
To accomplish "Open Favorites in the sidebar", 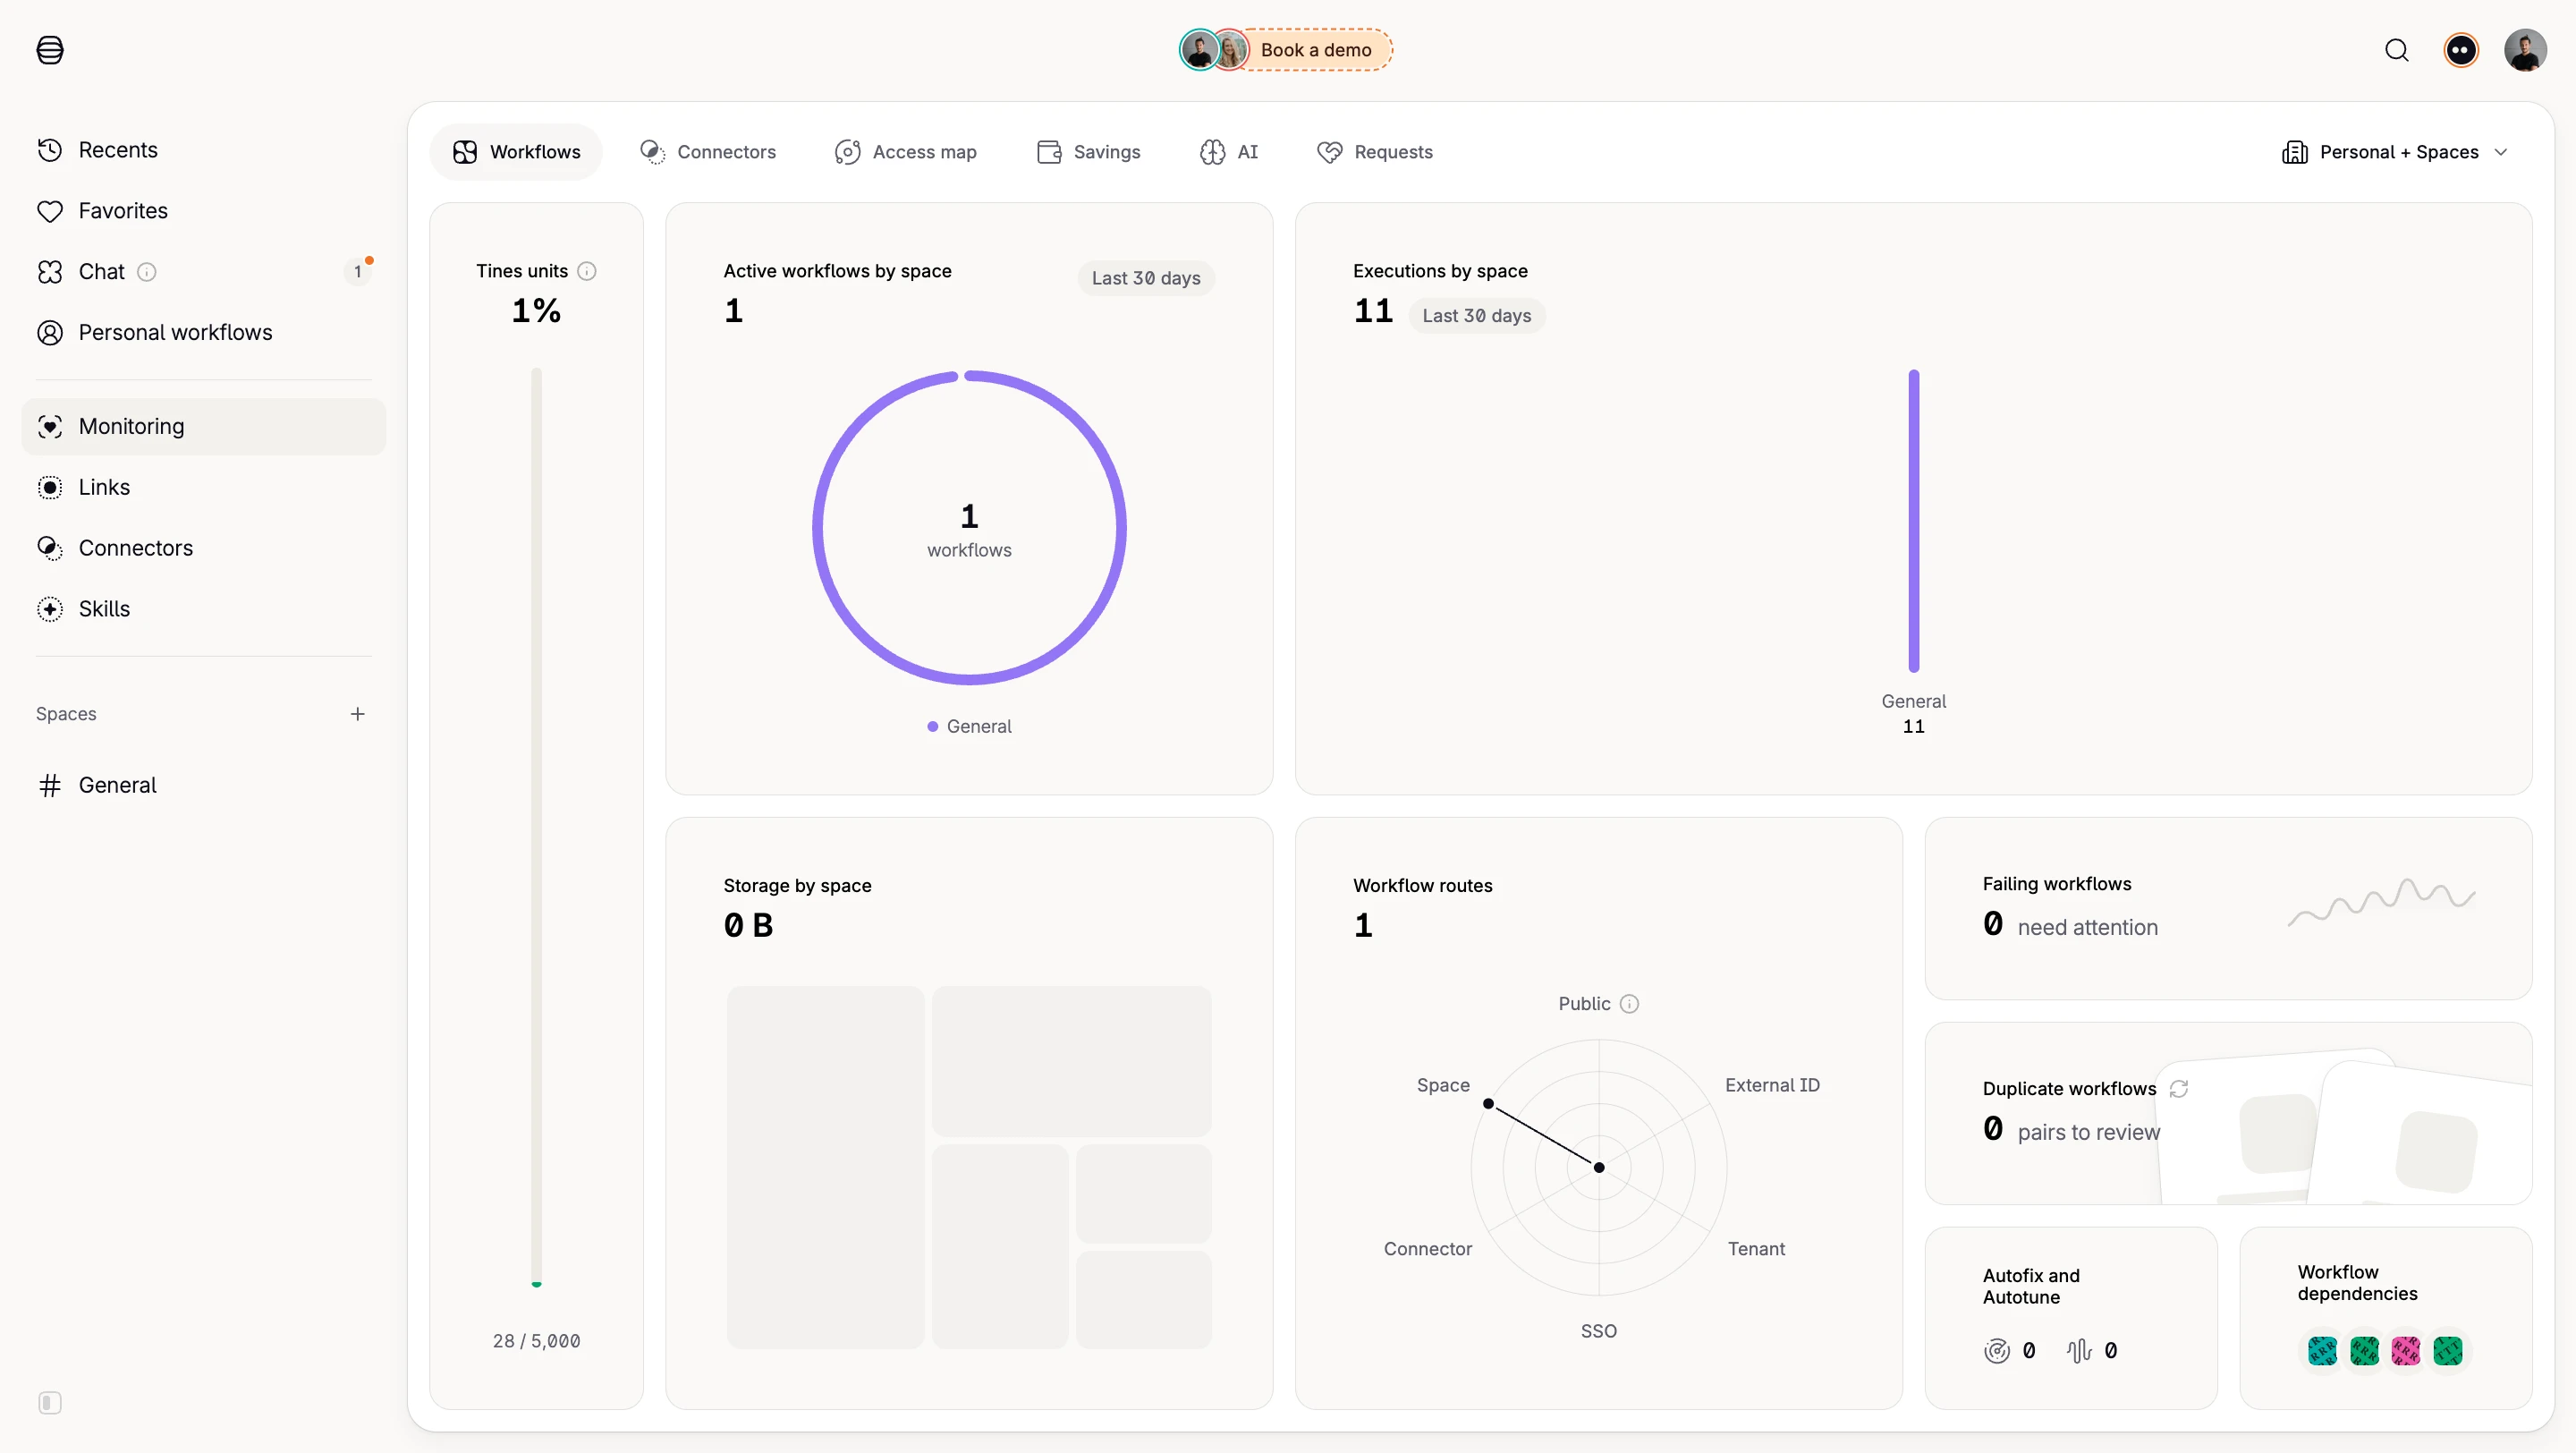I will pos(204,211).
